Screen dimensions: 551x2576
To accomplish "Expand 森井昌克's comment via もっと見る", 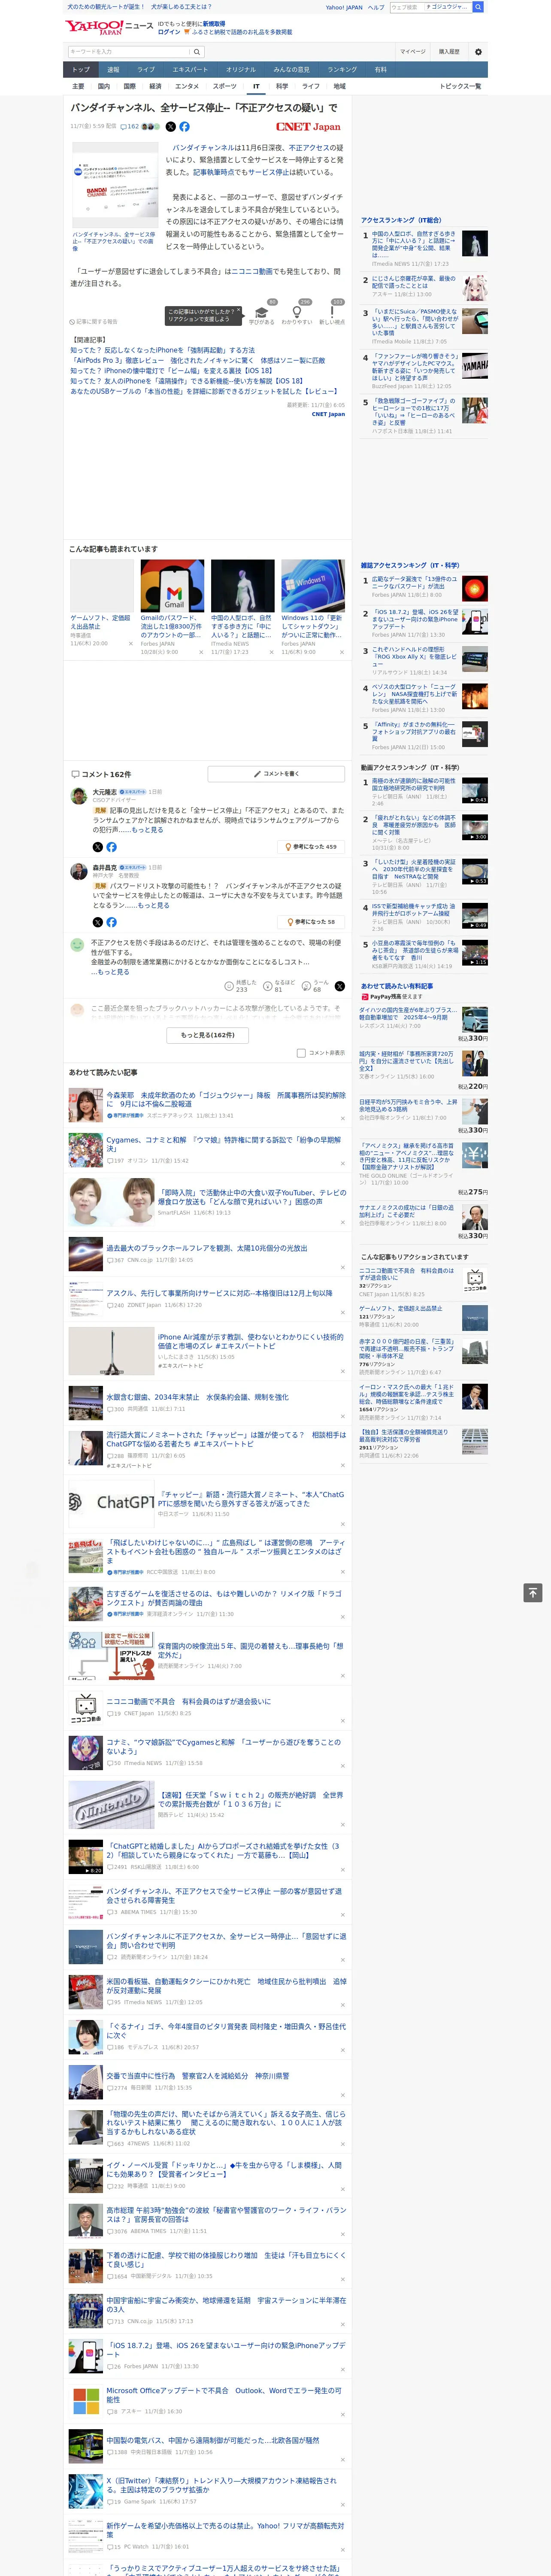I will click(154, 905).
